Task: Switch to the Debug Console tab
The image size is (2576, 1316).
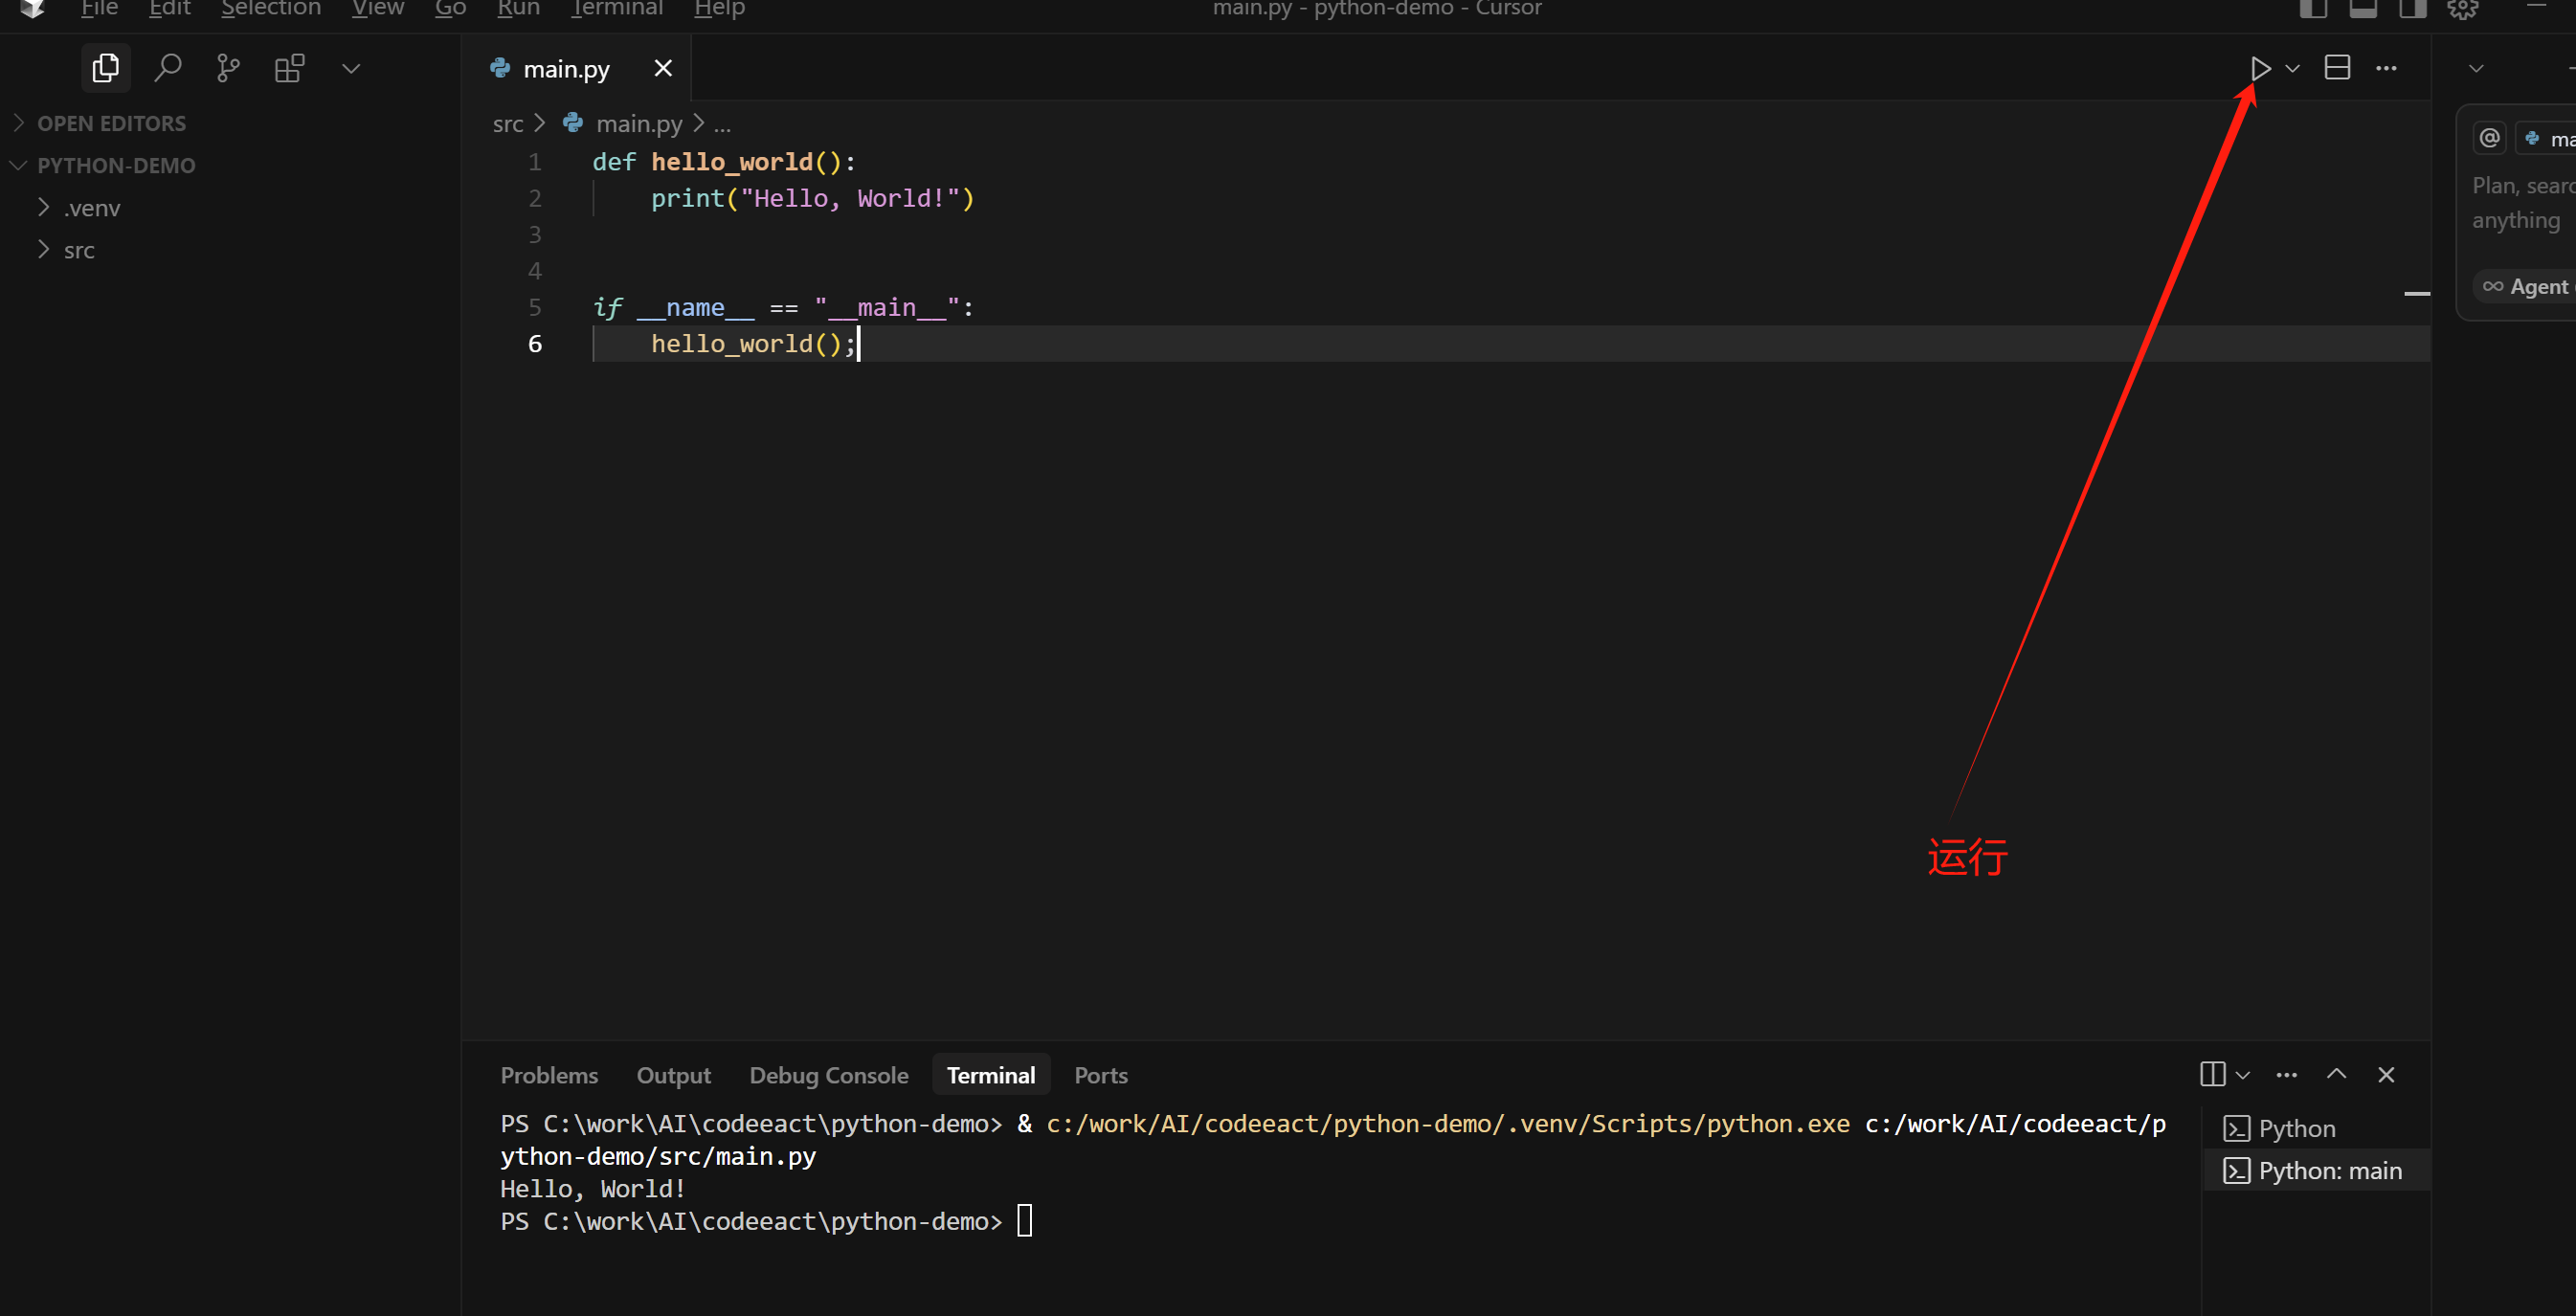Action: [828, 1075]
